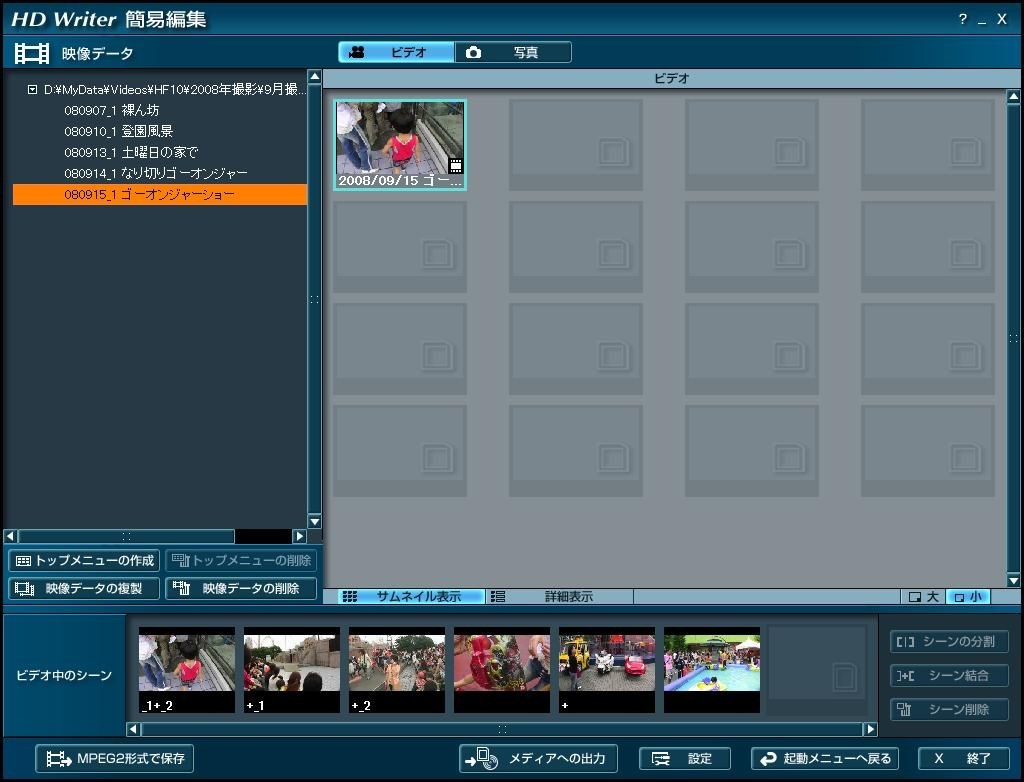
Task: Click the disc output icon on メディアへの出力
Action: click(x=482, y=758)
